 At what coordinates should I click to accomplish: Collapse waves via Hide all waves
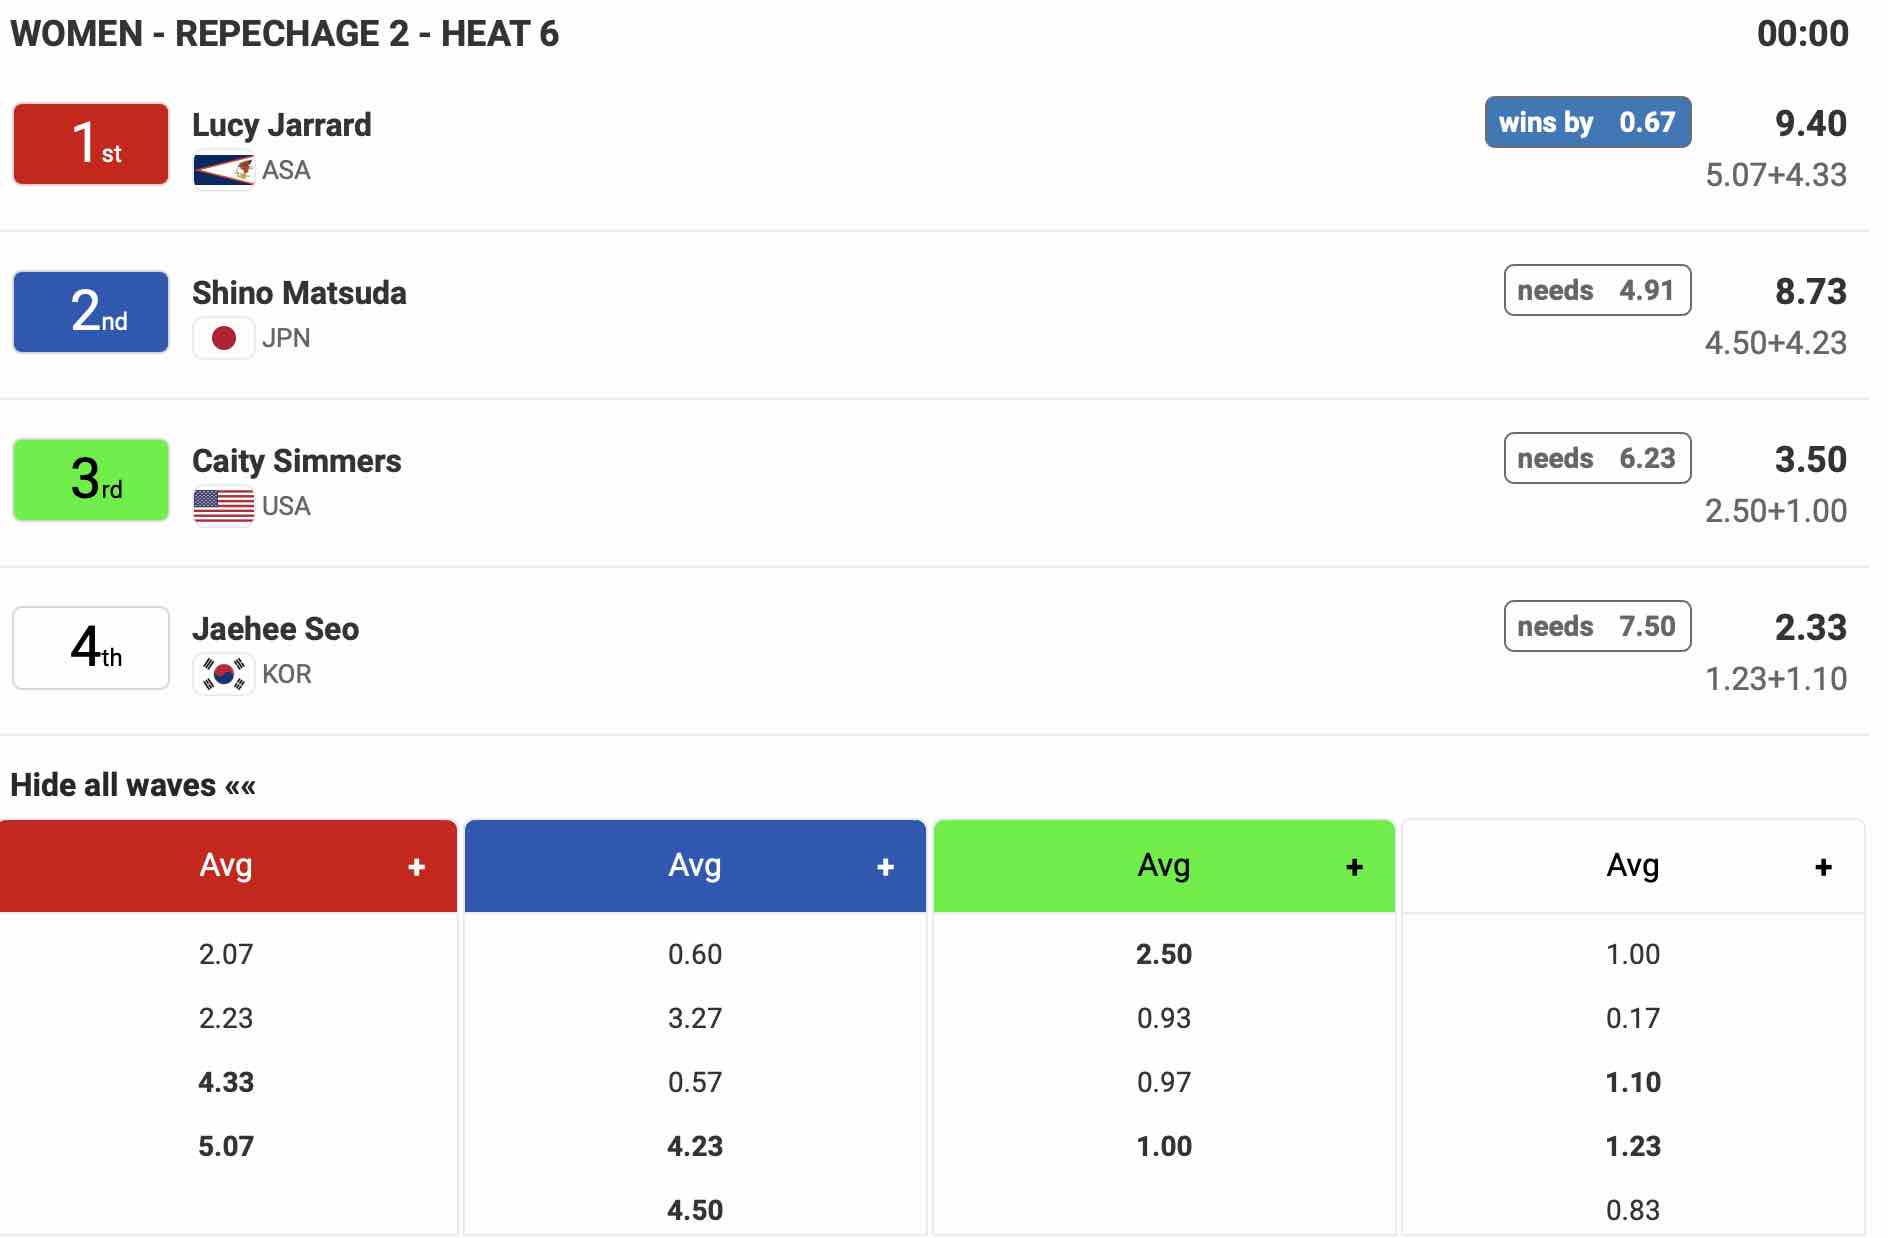[133, 785]
